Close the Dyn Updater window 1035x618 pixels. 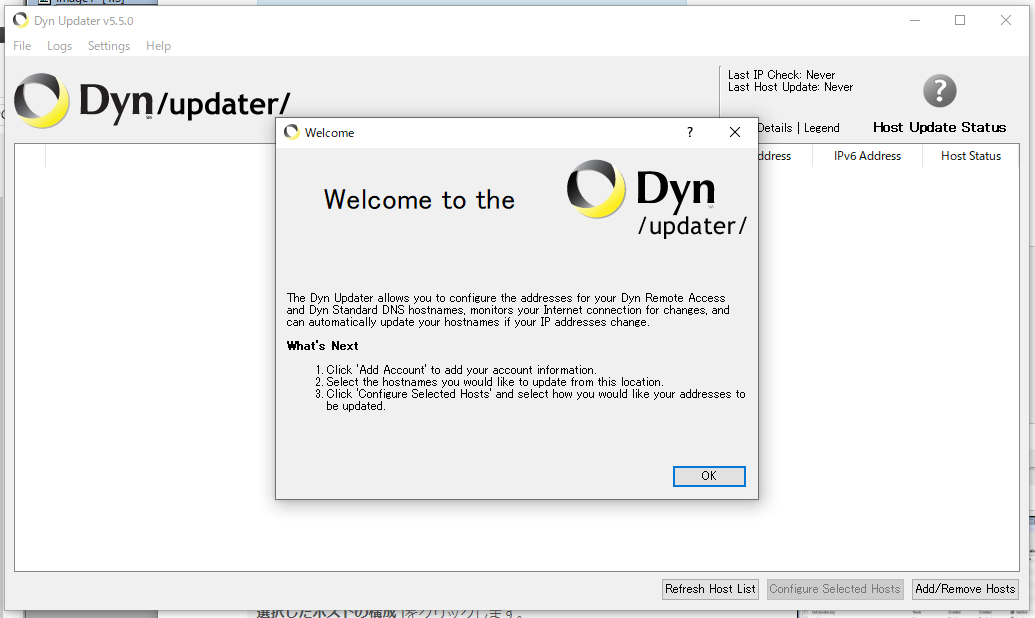coord(1006,20)
